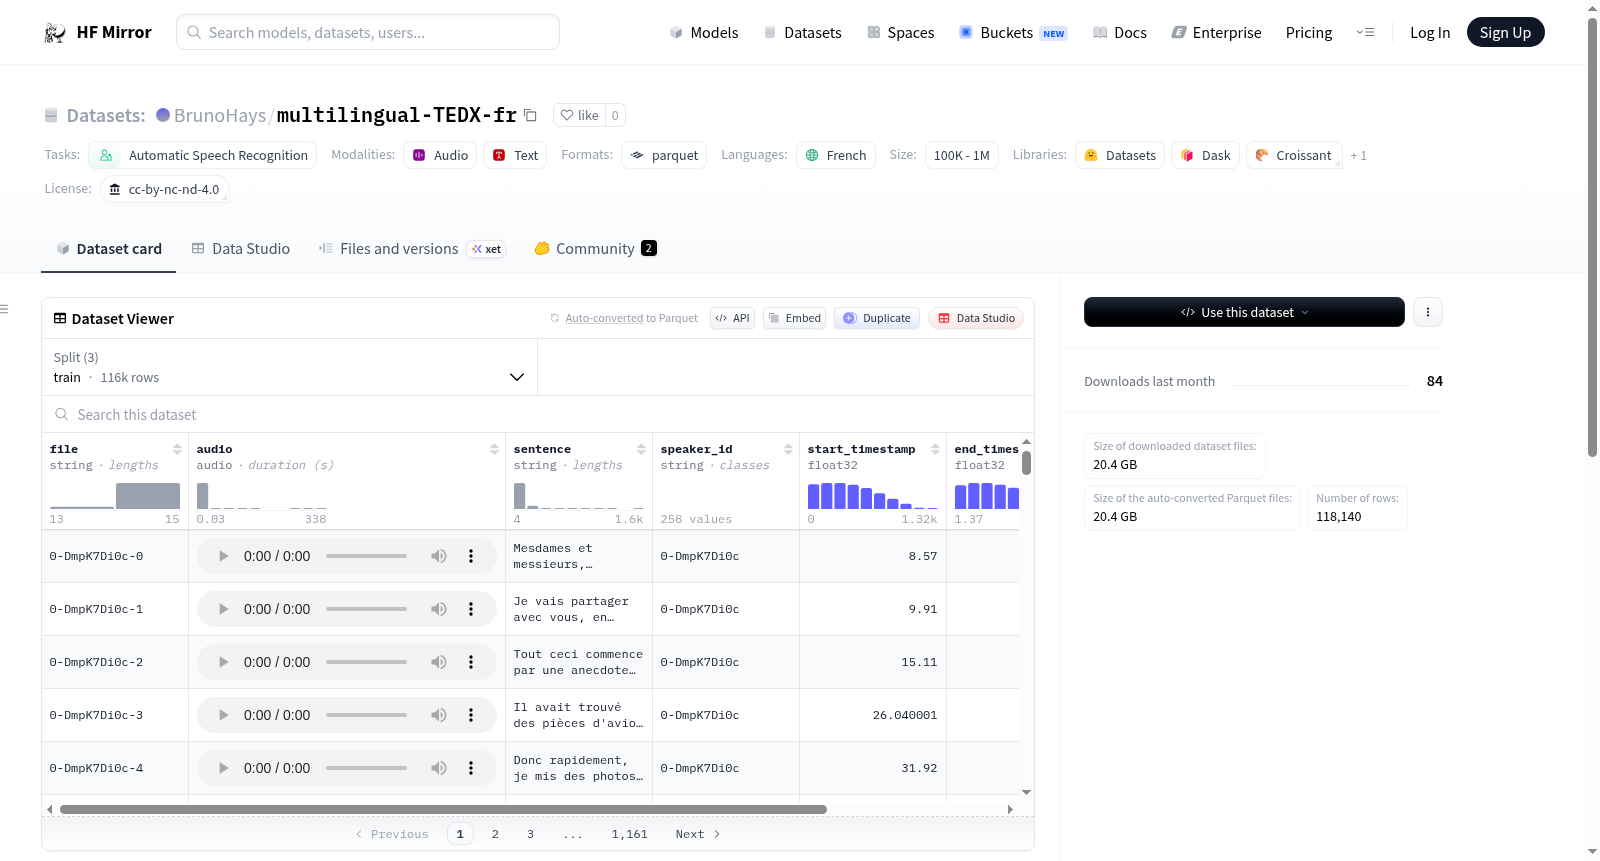Play audio for row 0-DmpK7Di0c-1
The image size is (1600, 861).
[223, 609]
